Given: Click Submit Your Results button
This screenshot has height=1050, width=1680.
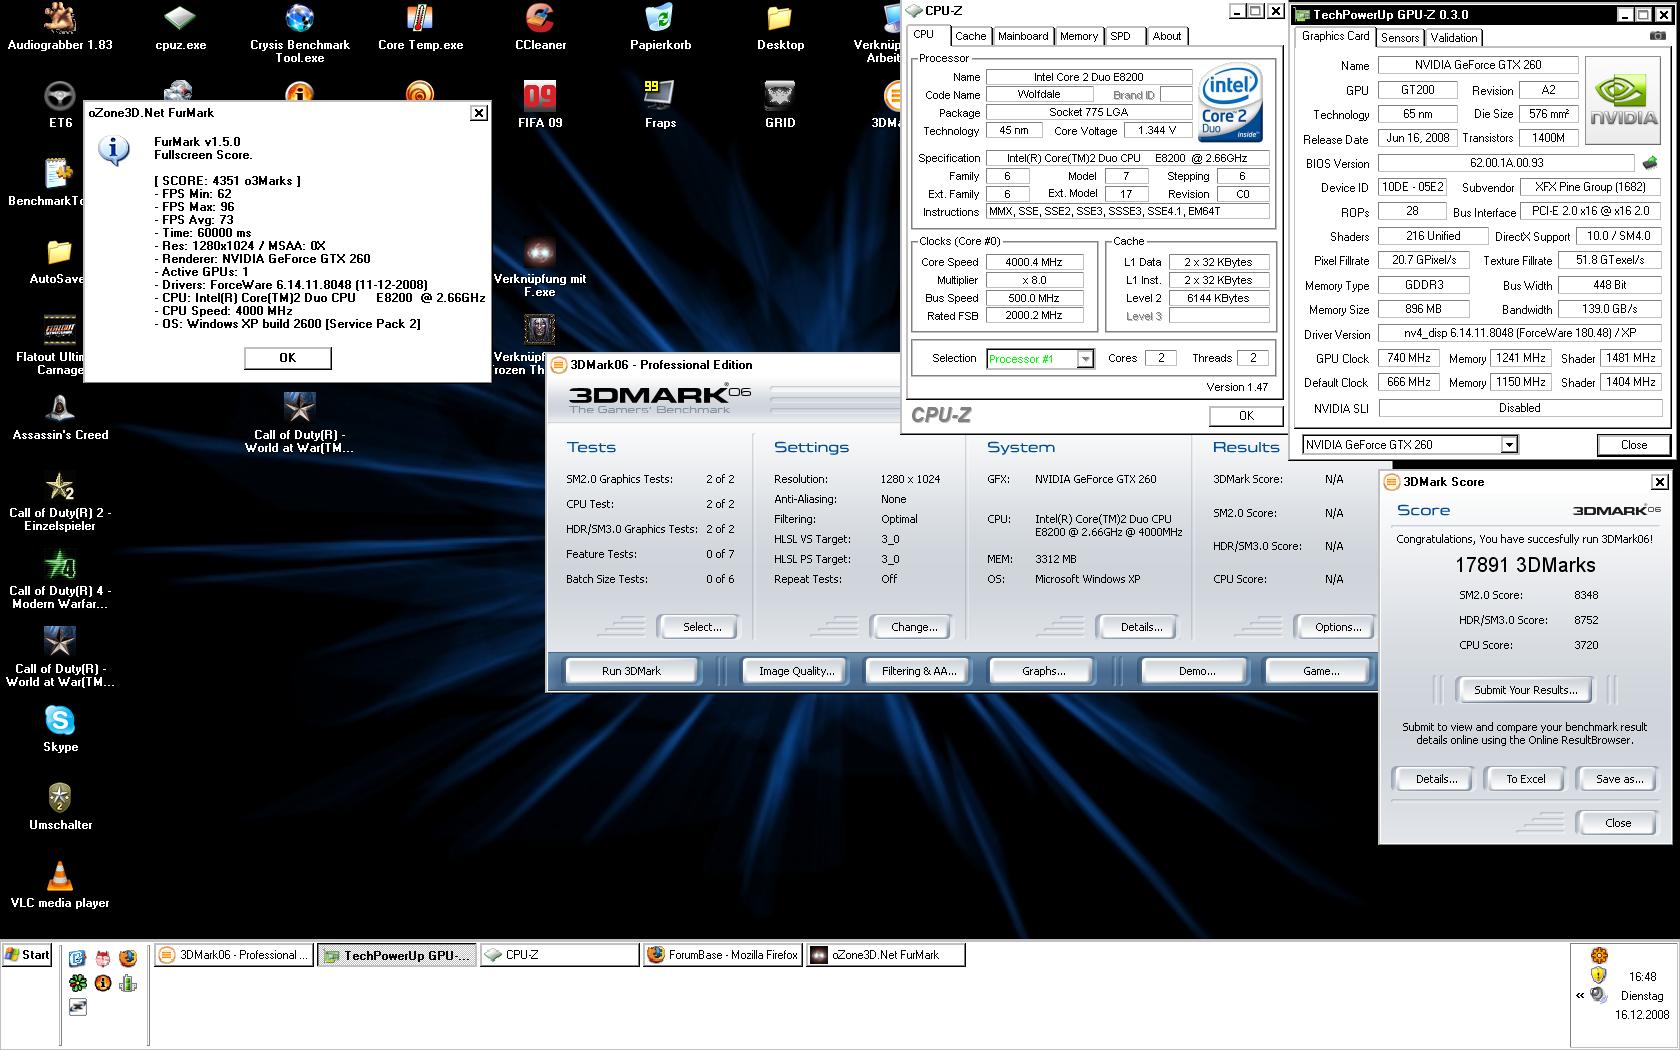Looking at the screenshot, I should [1526, 690].
